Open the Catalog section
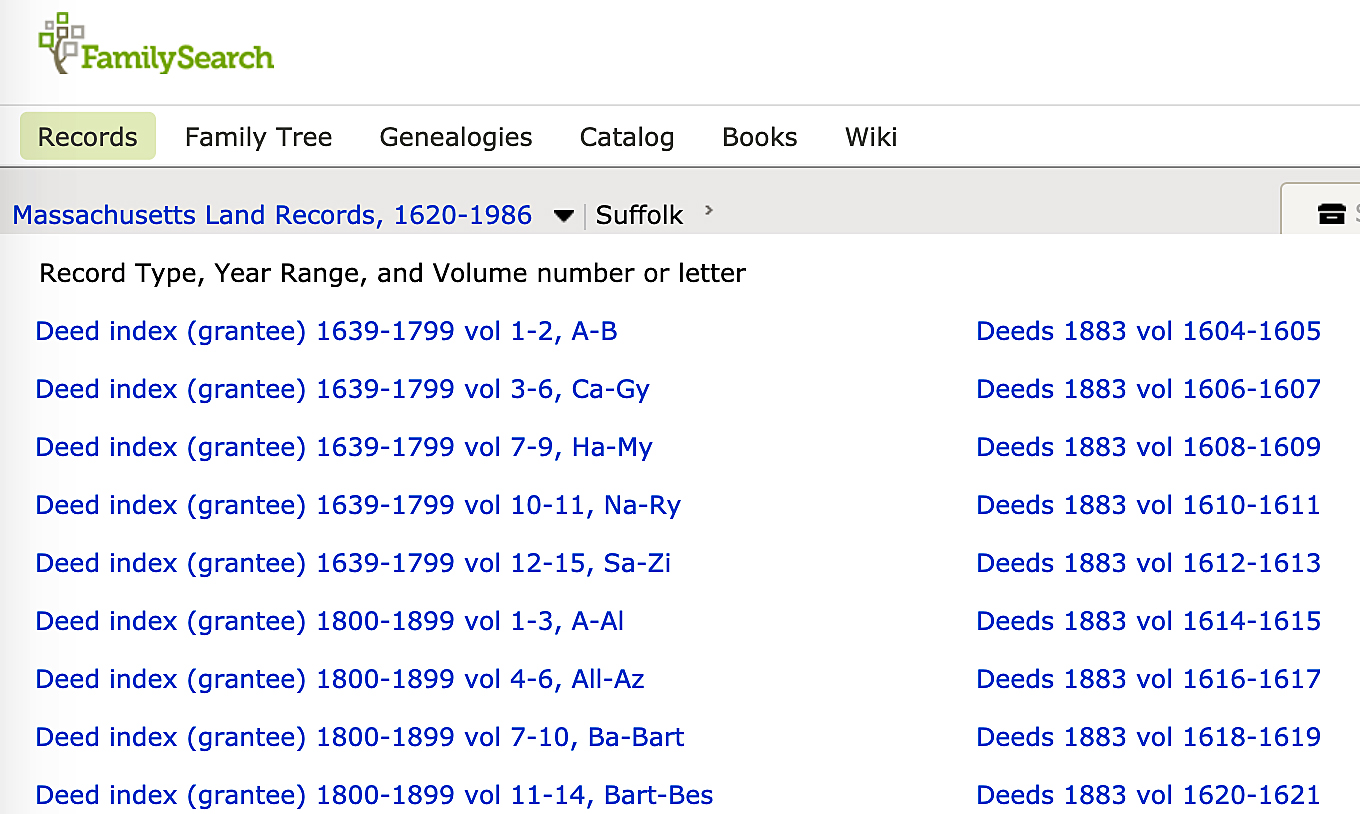This screenshot has height=814, width=1360. pyautogui.click(x=626, y=137)
